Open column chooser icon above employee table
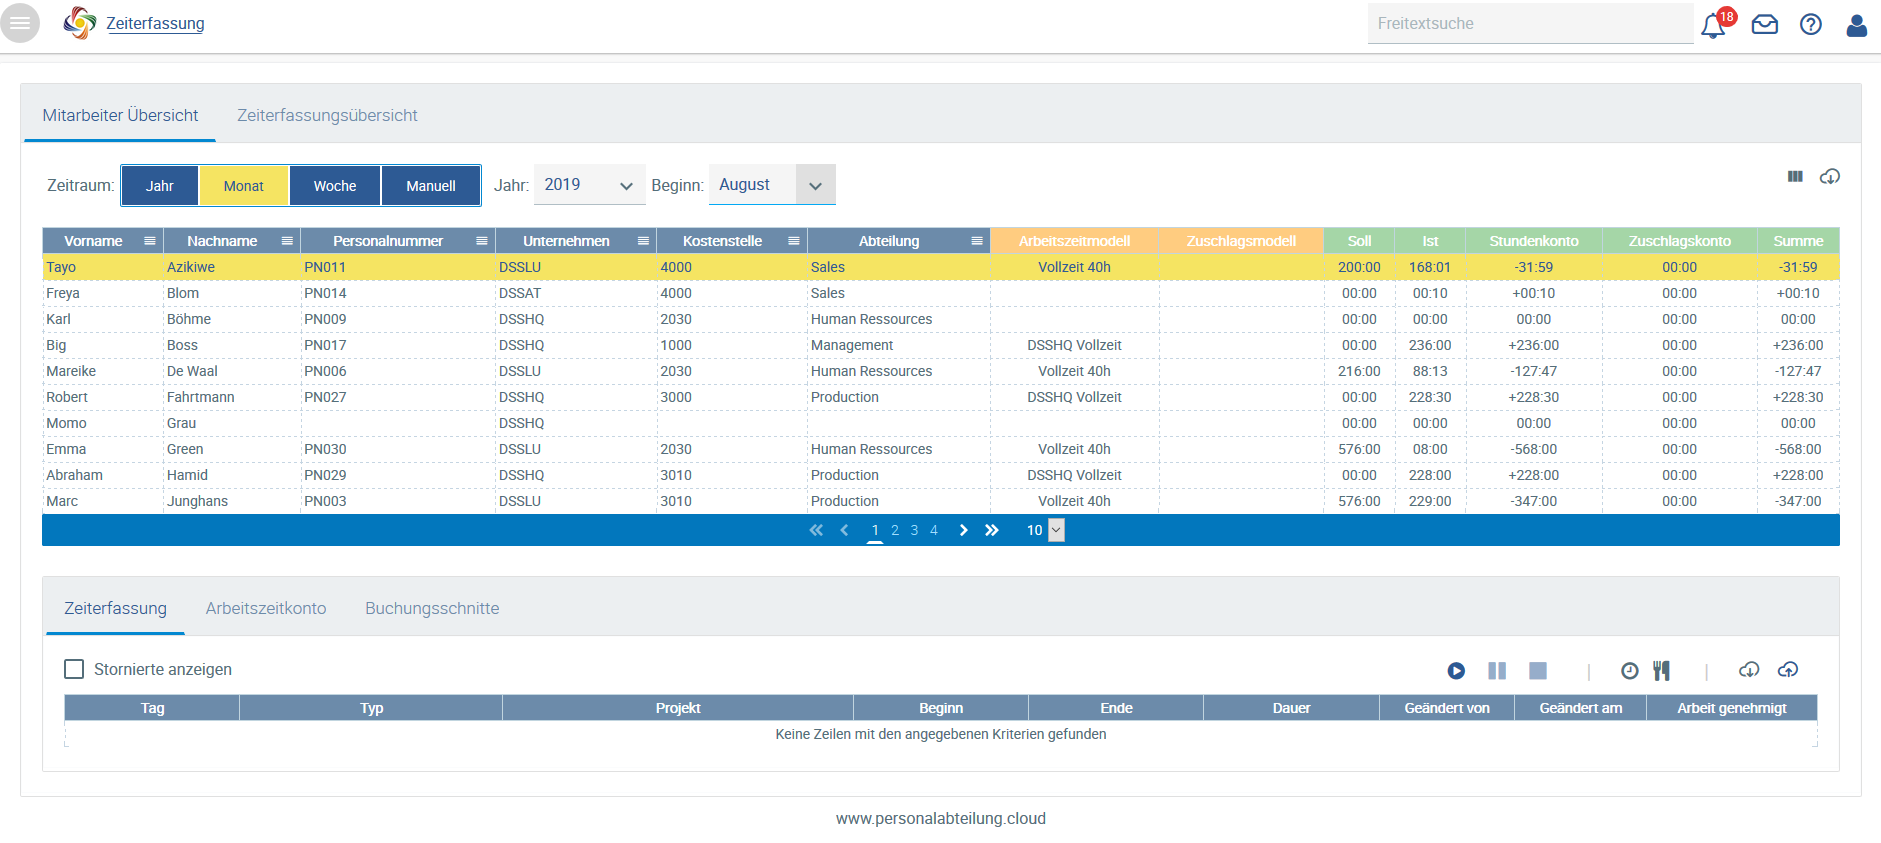 tap(1795, 177)
